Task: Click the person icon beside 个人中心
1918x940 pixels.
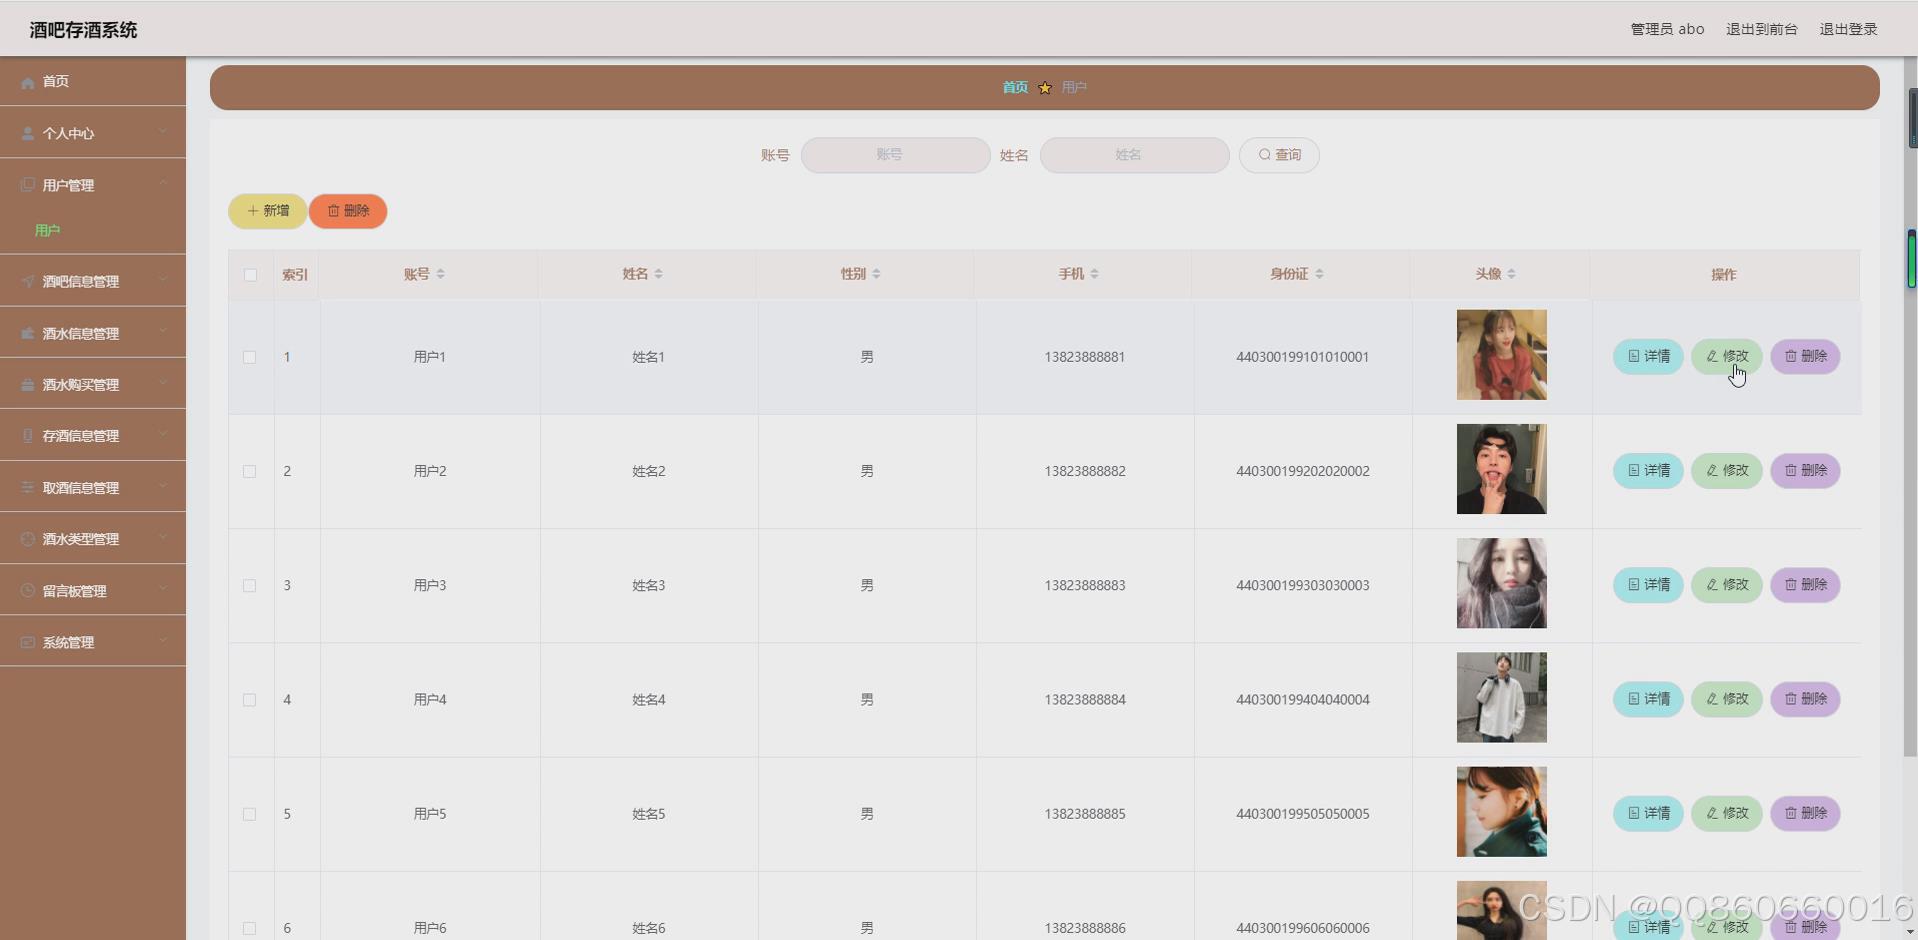Action: [28, 134]
